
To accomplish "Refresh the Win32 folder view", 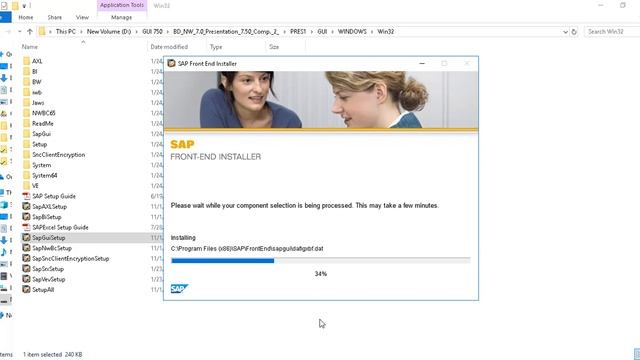I will click(x=574, y=31).
